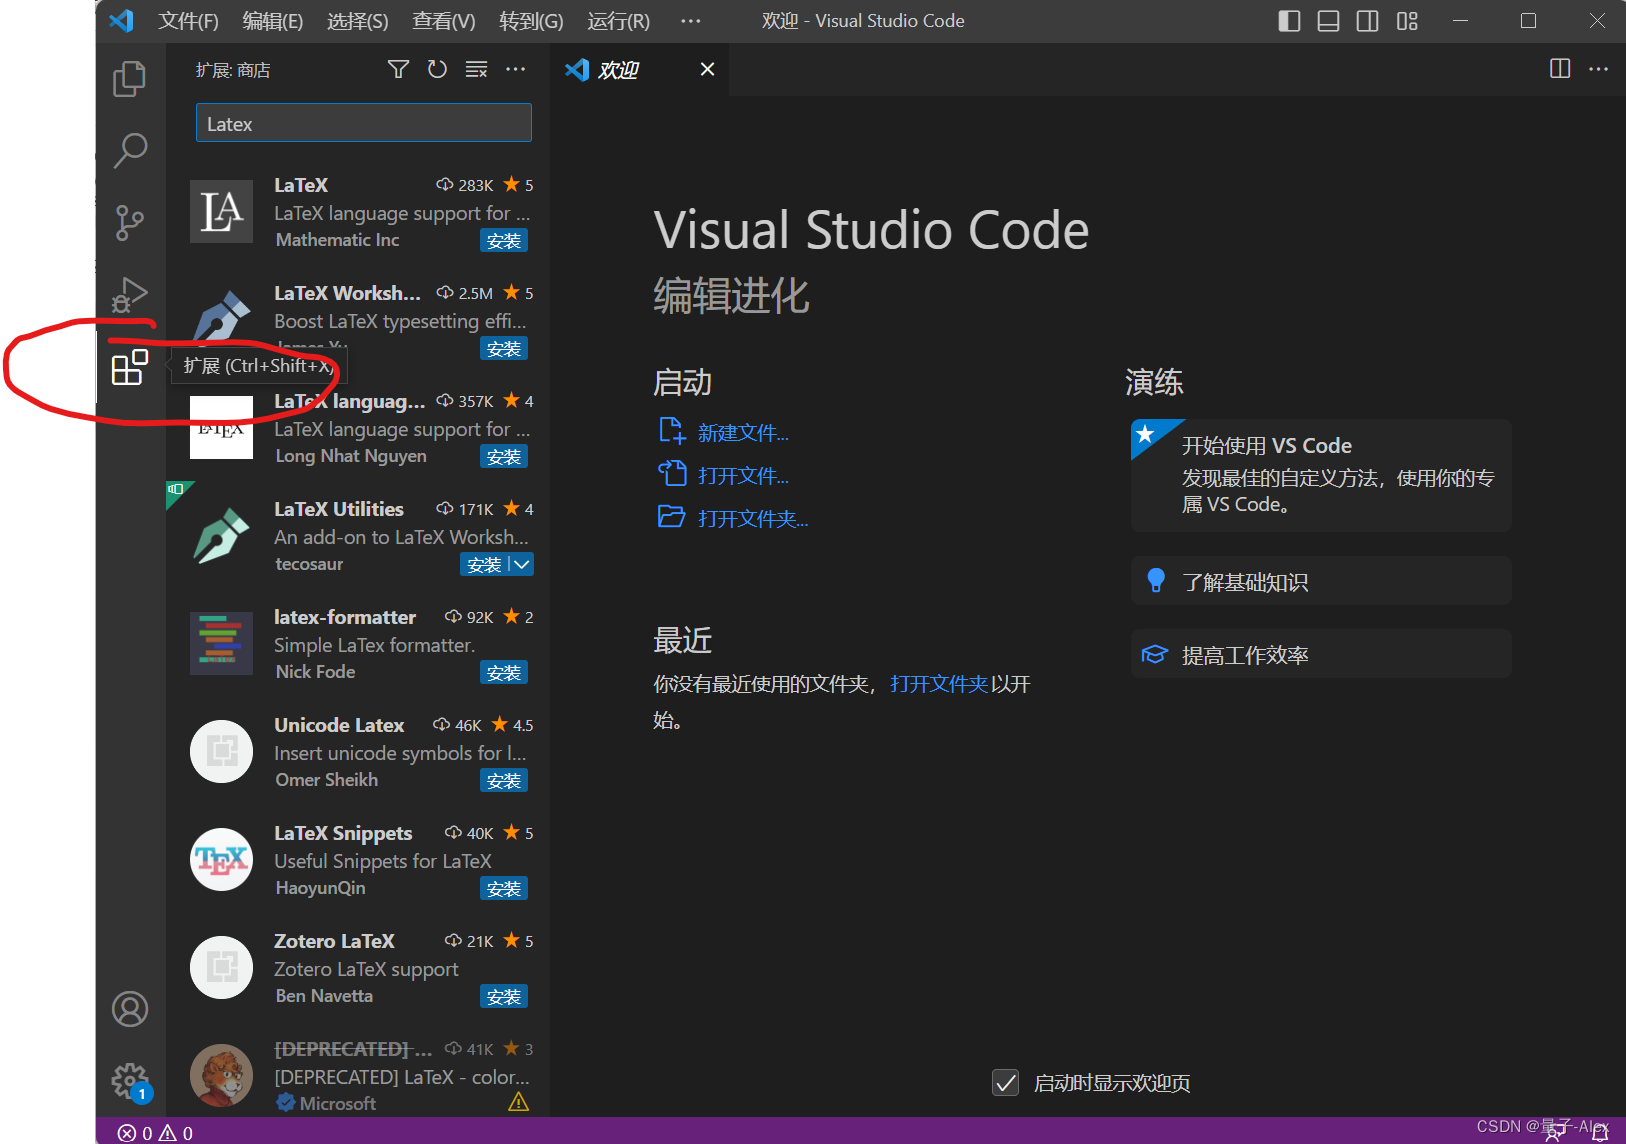The height and width of the screenshot is (1144, 1626).
Task: Open the Accounts icon in activity bar
Action: 130,1009
